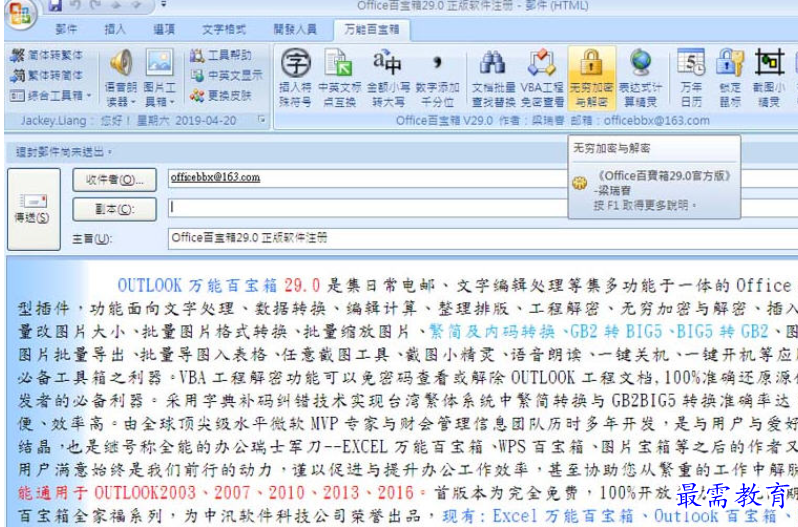Click 万年日历 calendar icon
Screen dimensions: 798x527
pos(691,77)
